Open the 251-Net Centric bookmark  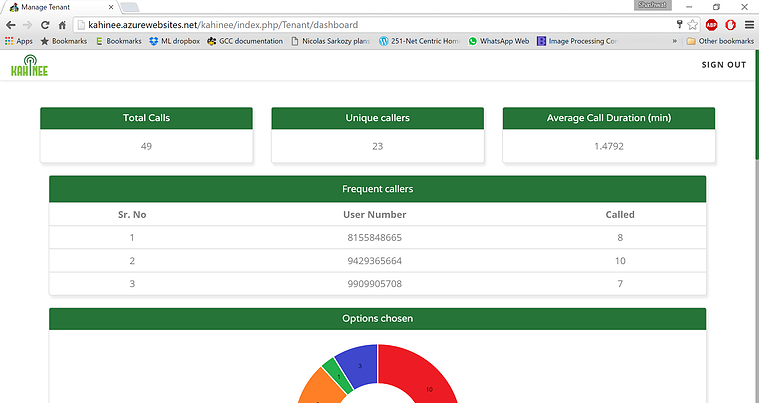tap(419, 42)
